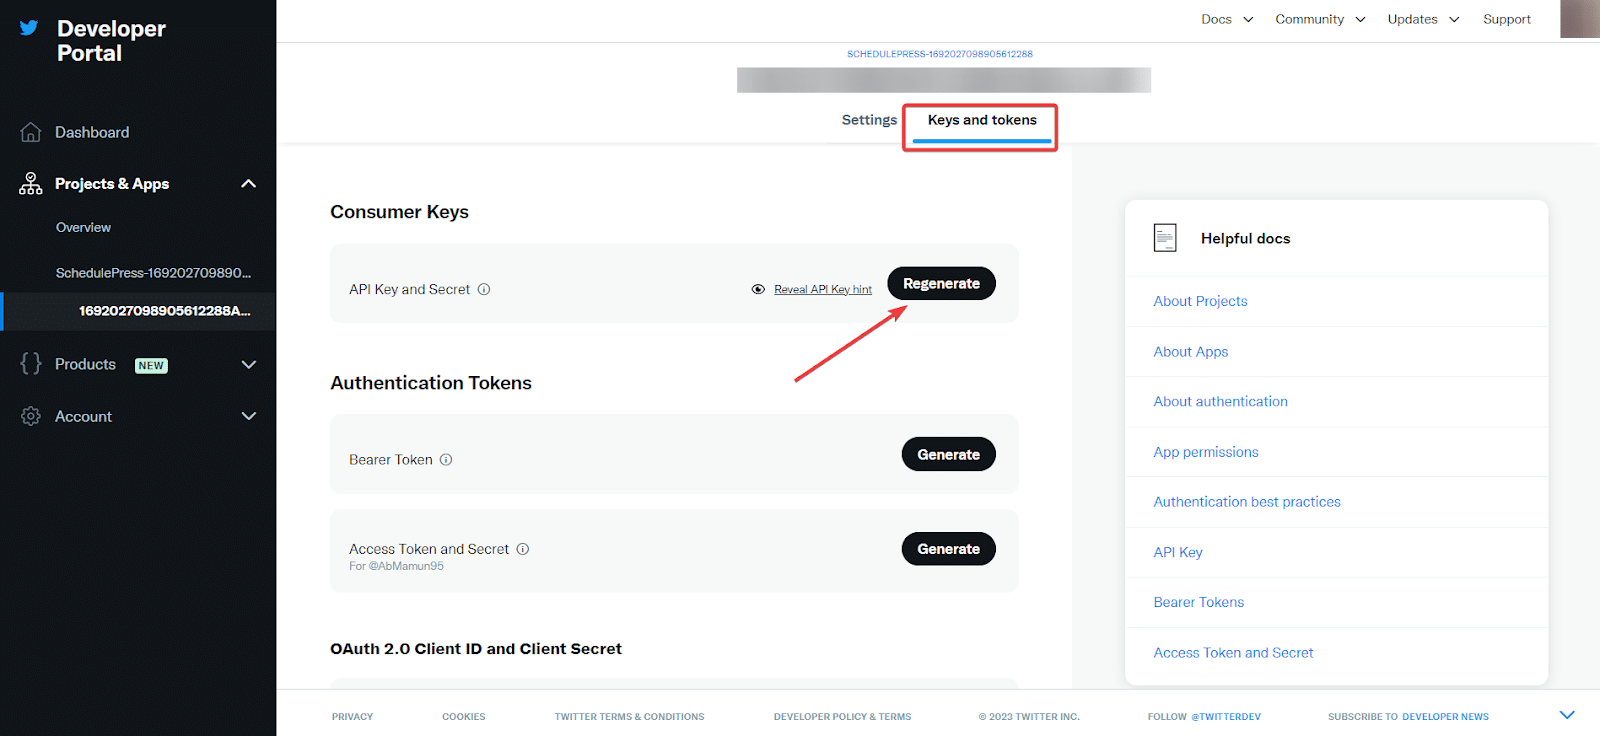
Task: Open Access Token and Secret doc link
Action: click(x=1233, y=653)
